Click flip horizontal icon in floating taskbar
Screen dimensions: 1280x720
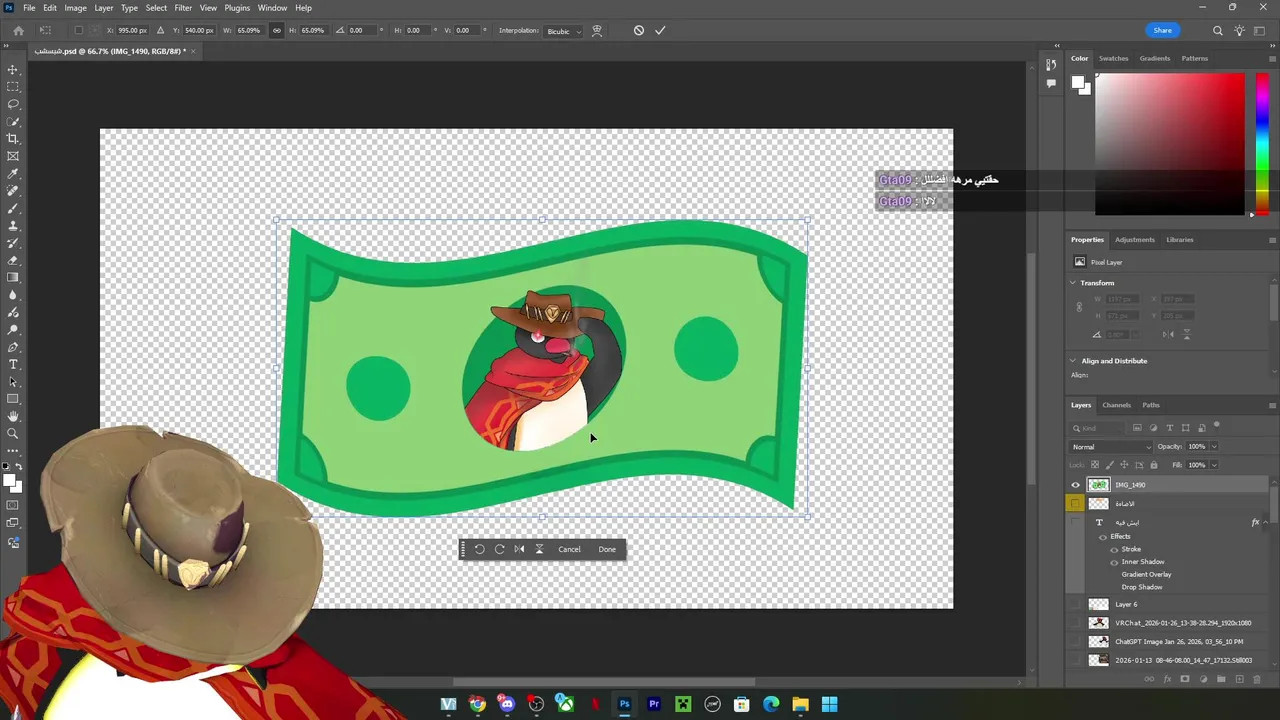point(519,549)
